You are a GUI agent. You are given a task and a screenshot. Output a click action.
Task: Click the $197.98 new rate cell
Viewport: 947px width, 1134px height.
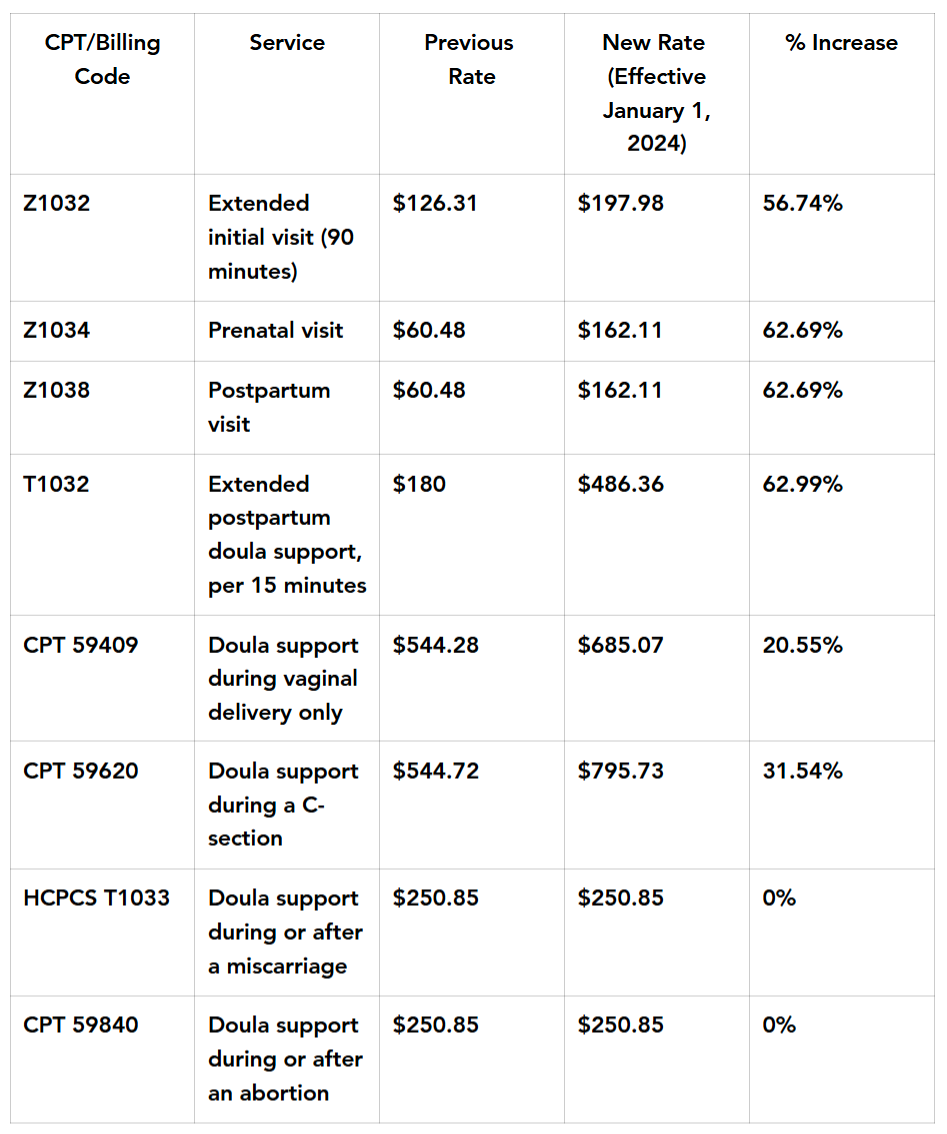[x=621, y=203]
